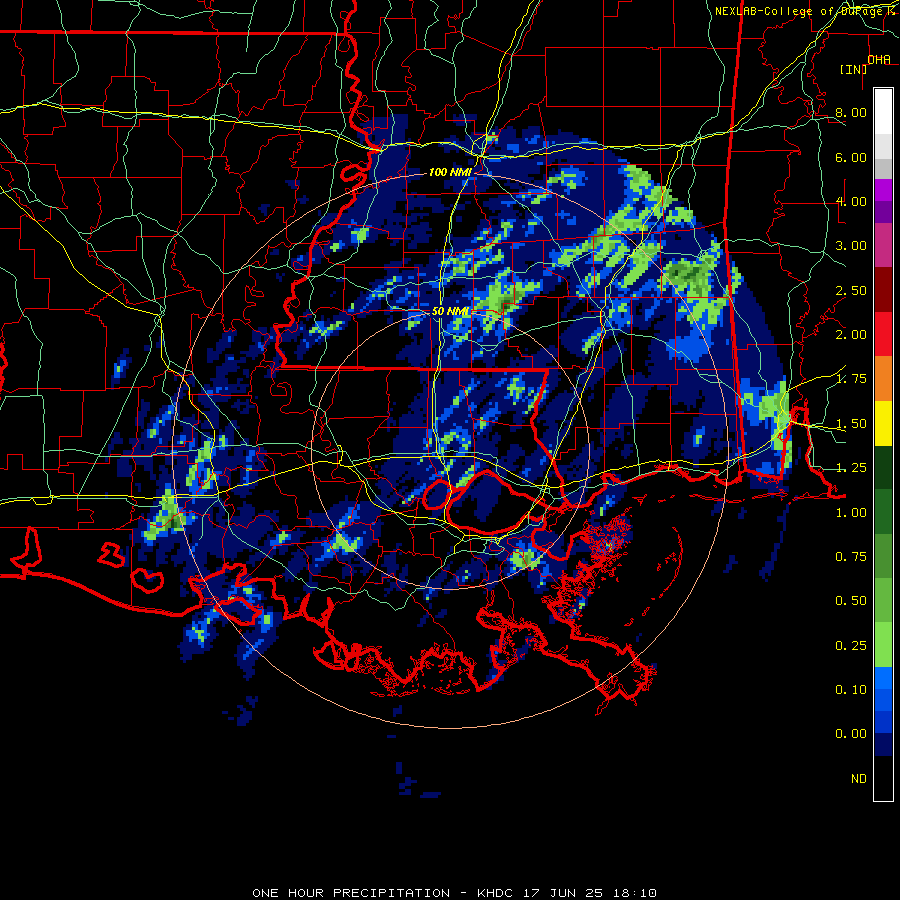Click the '0.75' legend value
Image resolution: width=900 pixels, height=900 pixels.
coord(851,557)
